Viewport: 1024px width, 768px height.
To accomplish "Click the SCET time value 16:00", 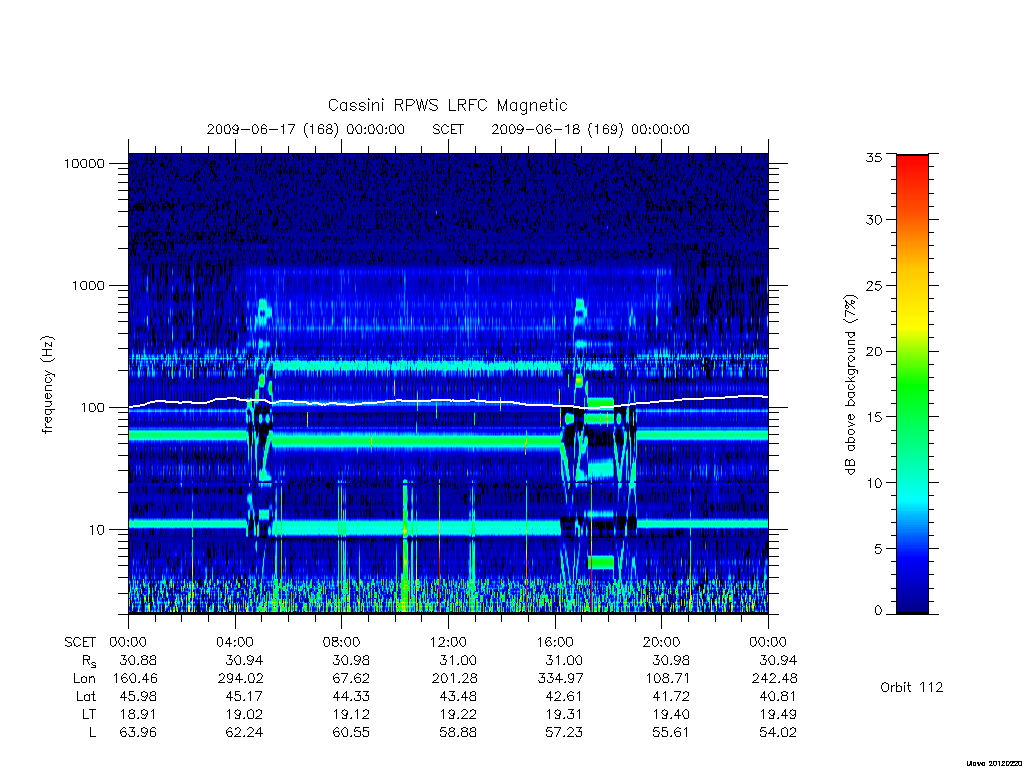I will (554, 642).
